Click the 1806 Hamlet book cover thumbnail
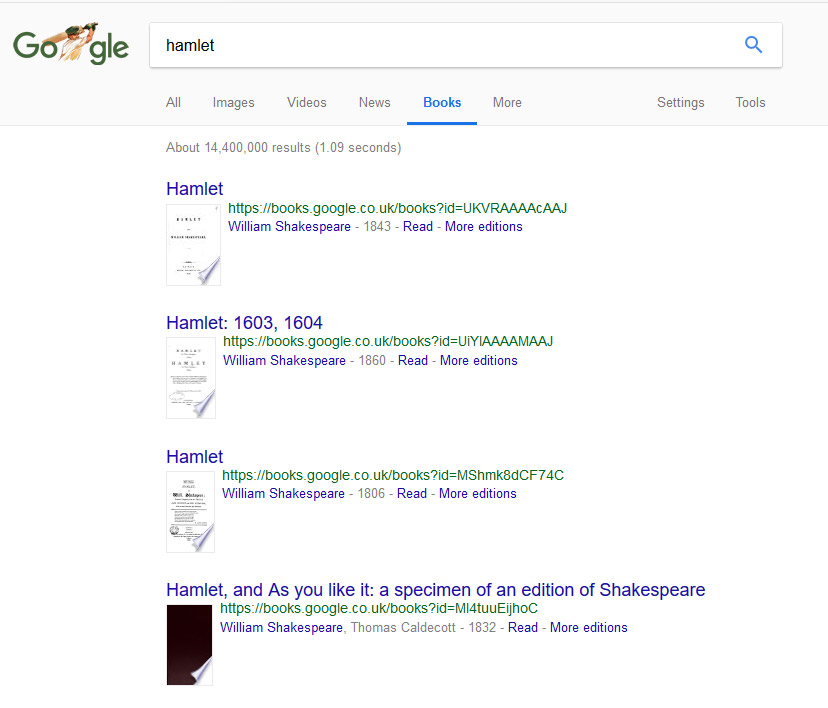Image resolution: width=828 pixels, height=708 pixels. 190,512
